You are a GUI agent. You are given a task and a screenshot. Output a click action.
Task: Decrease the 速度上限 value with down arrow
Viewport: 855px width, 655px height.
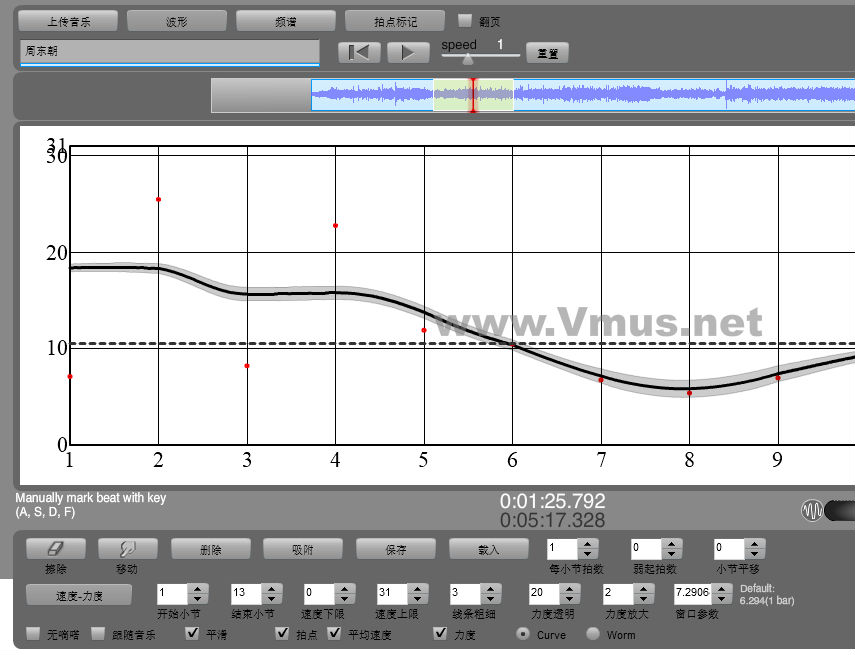[x=417, y=599]
